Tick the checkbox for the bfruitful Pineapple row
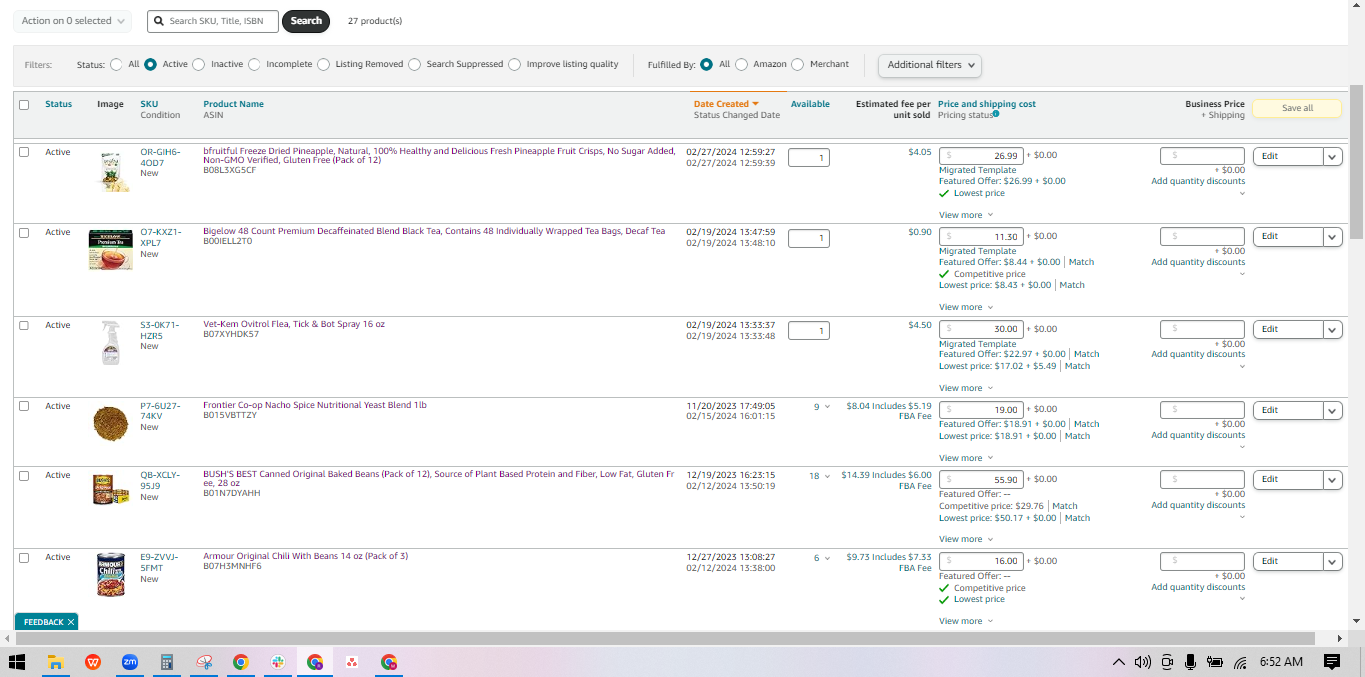Image resolution: width=1365 pixels, height=677 pixels. click(24, 152)
